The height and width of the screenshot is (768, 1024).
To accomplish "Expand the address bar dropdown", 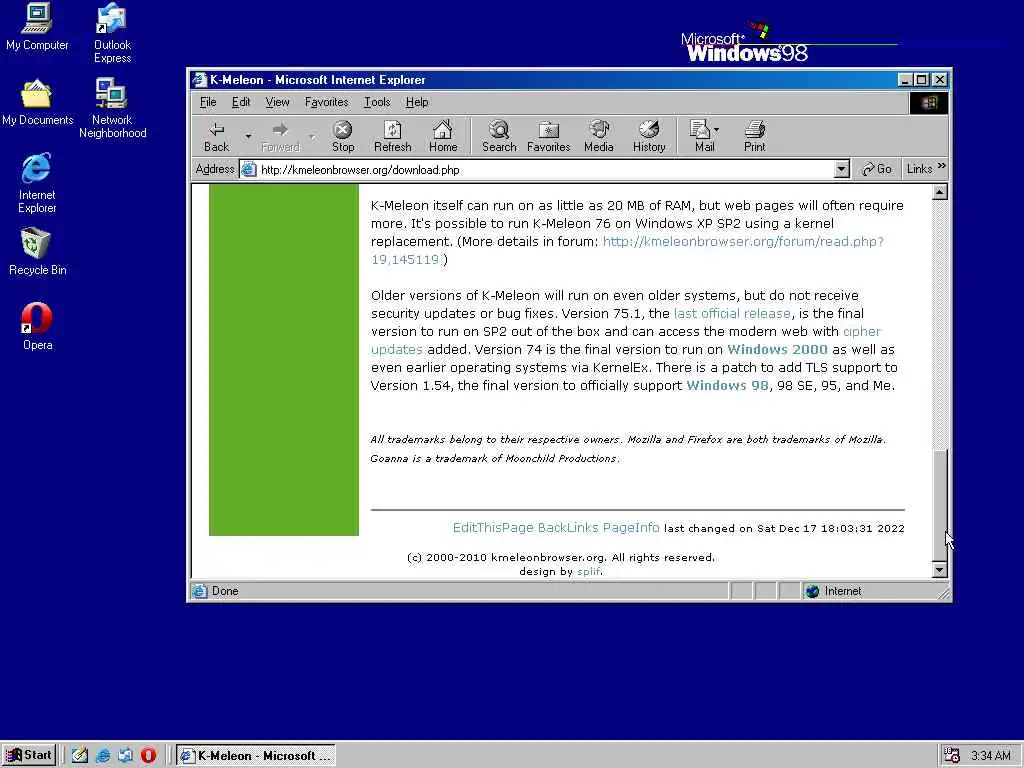I will (x=841, y=170).
